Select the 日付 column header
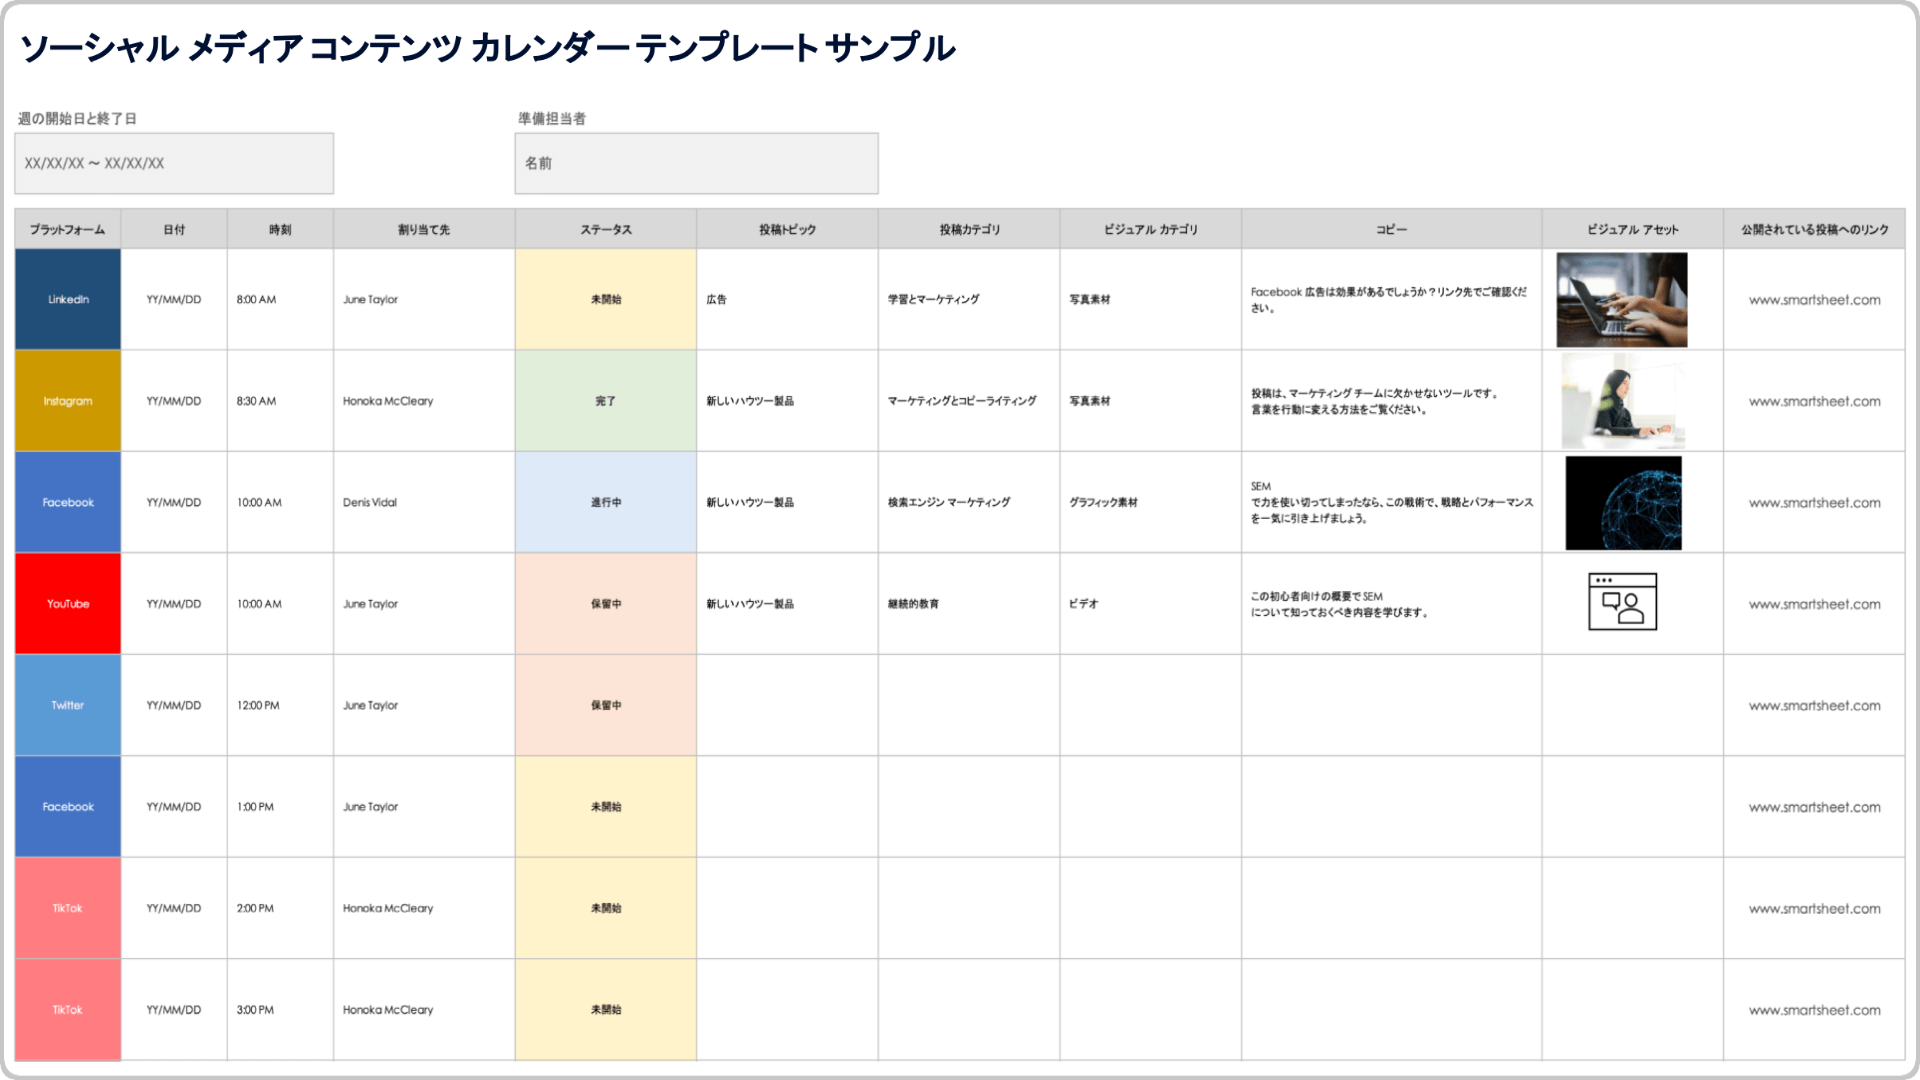The image size is (1920, 1080). tap(174, 229)
